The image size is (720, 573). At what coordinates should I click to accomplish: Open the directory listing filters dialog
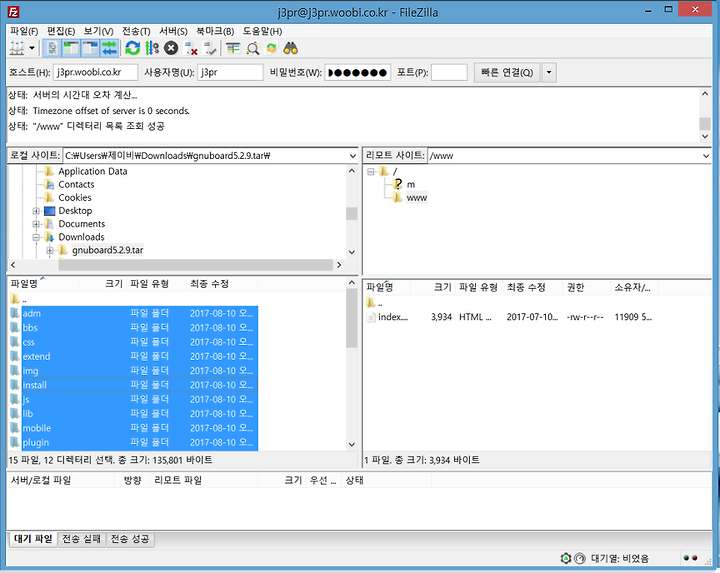tap(233, 48)
